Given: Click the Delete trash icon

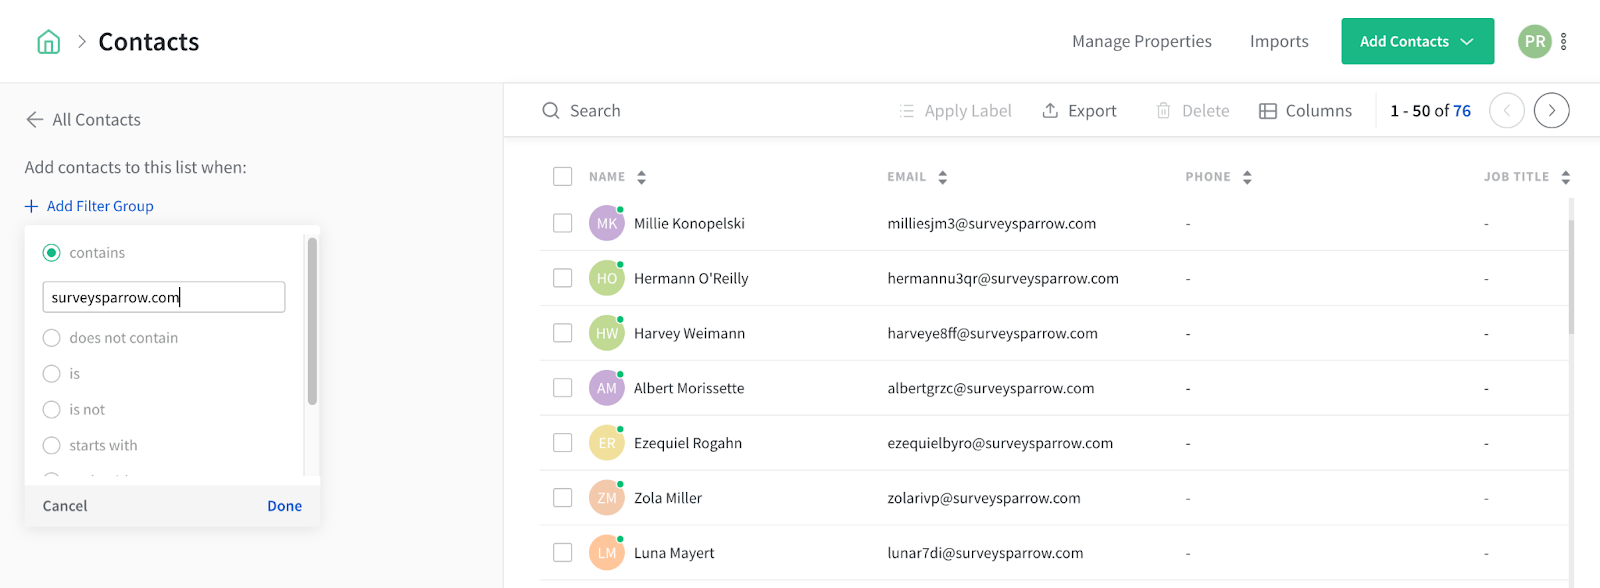Looking at the screenshot, I should [x=1164, y=111].
